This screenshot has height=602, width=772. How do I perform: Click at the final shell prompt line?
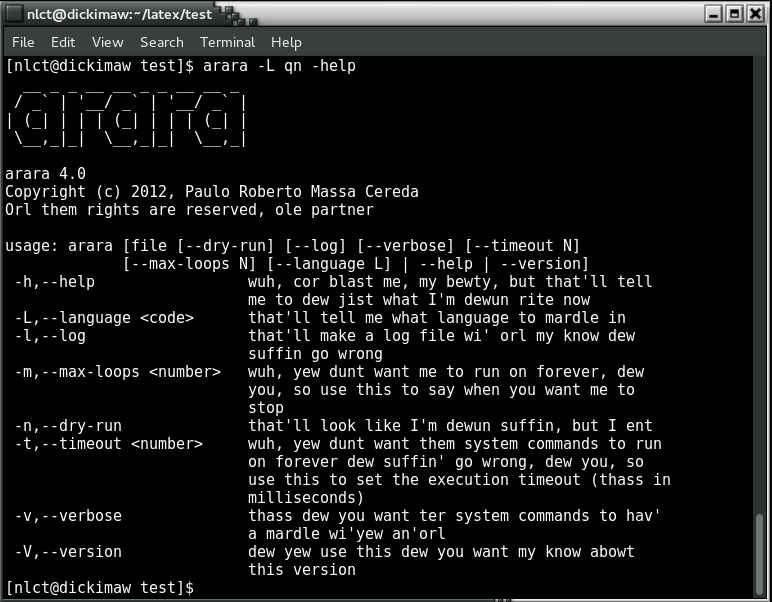(x=100, y=587)
